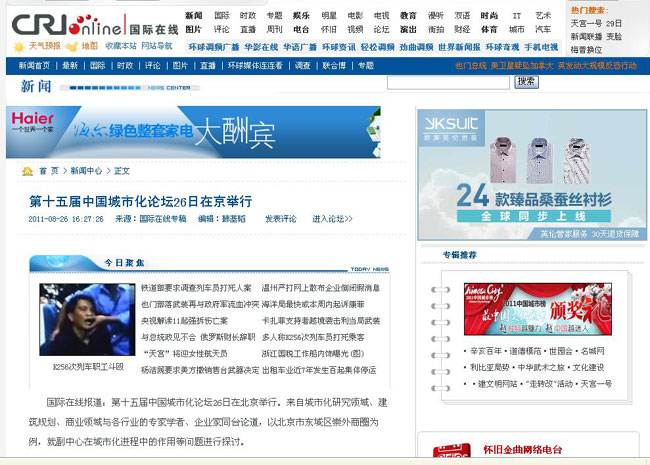Open 教育 in top navigation
The image size is (650, 465).
click(x=408, y=16)
